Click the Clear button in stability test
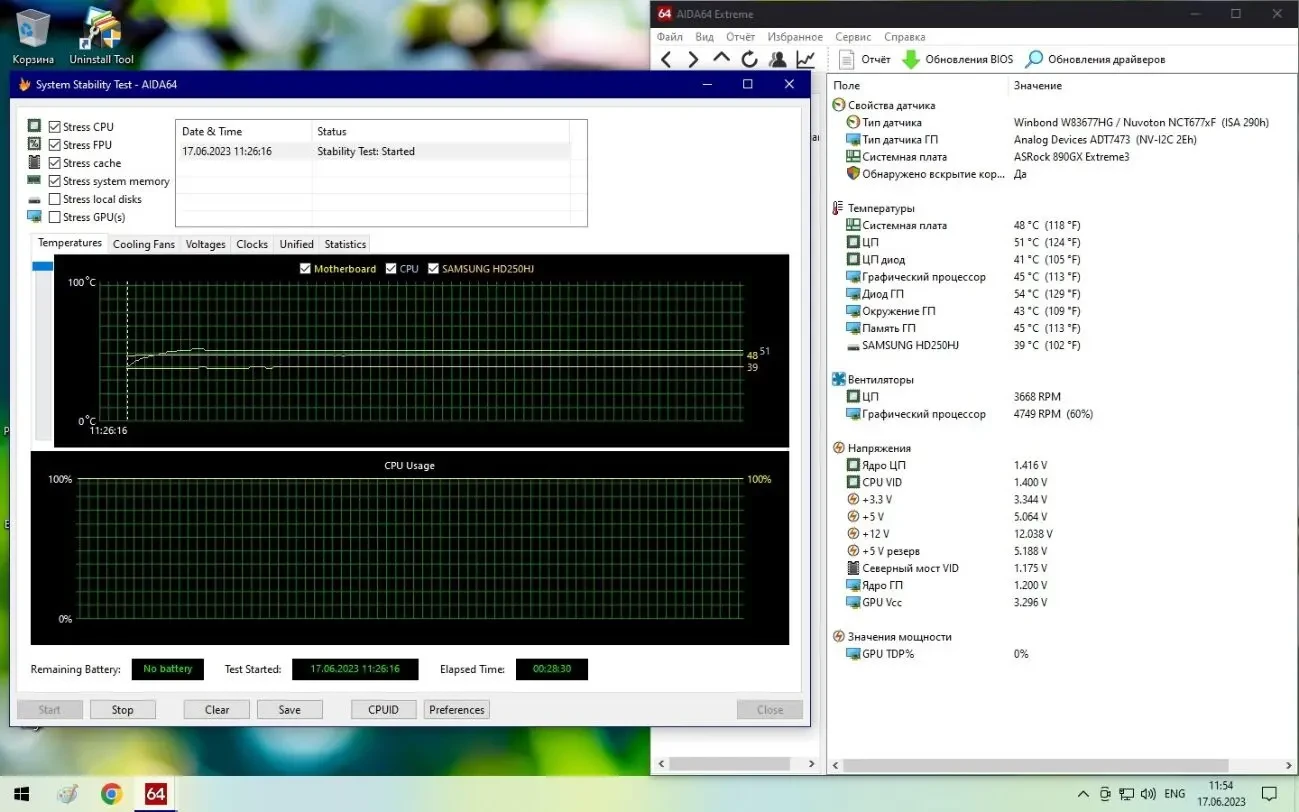 point(216,709)
